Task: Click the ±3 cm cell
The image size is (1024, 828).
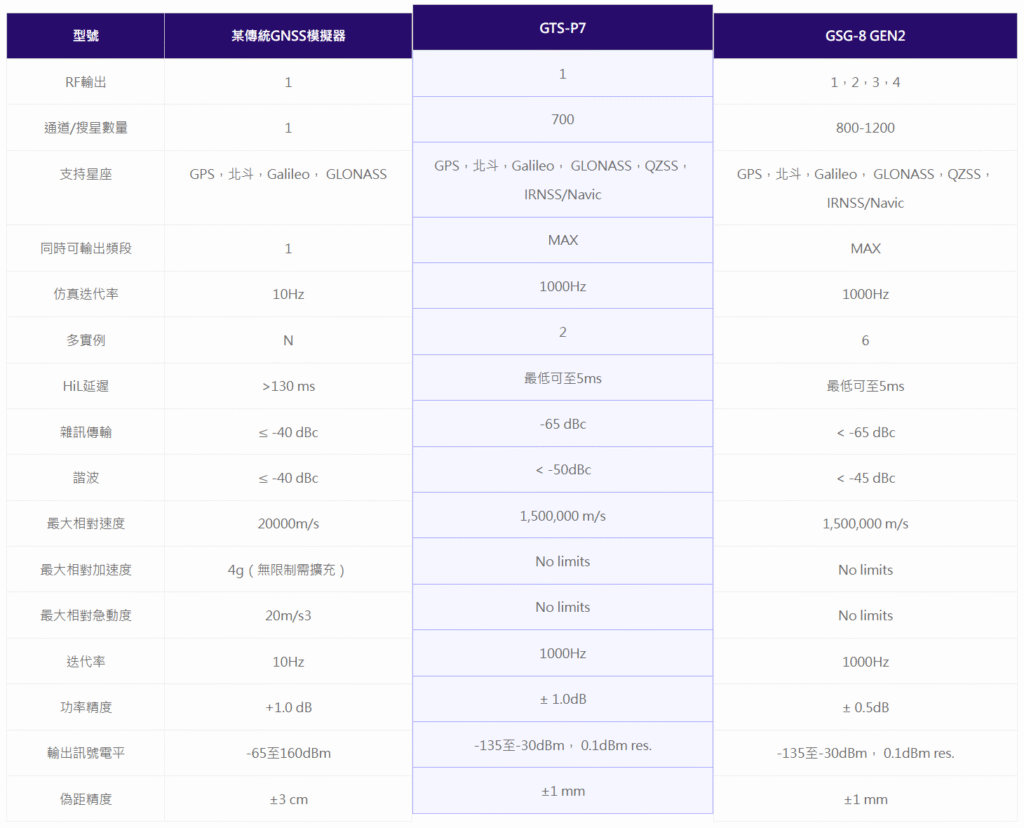Action: click(x=288, y=799)
